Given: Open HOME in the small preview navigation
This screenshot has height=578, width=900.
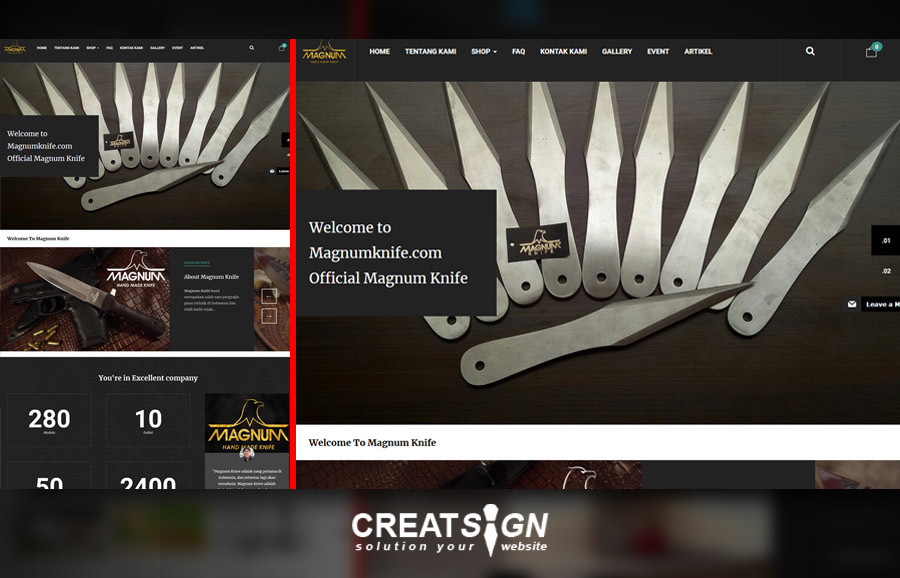Looking at the screenshot, I should pyautogui.click(x=41, y=48).
